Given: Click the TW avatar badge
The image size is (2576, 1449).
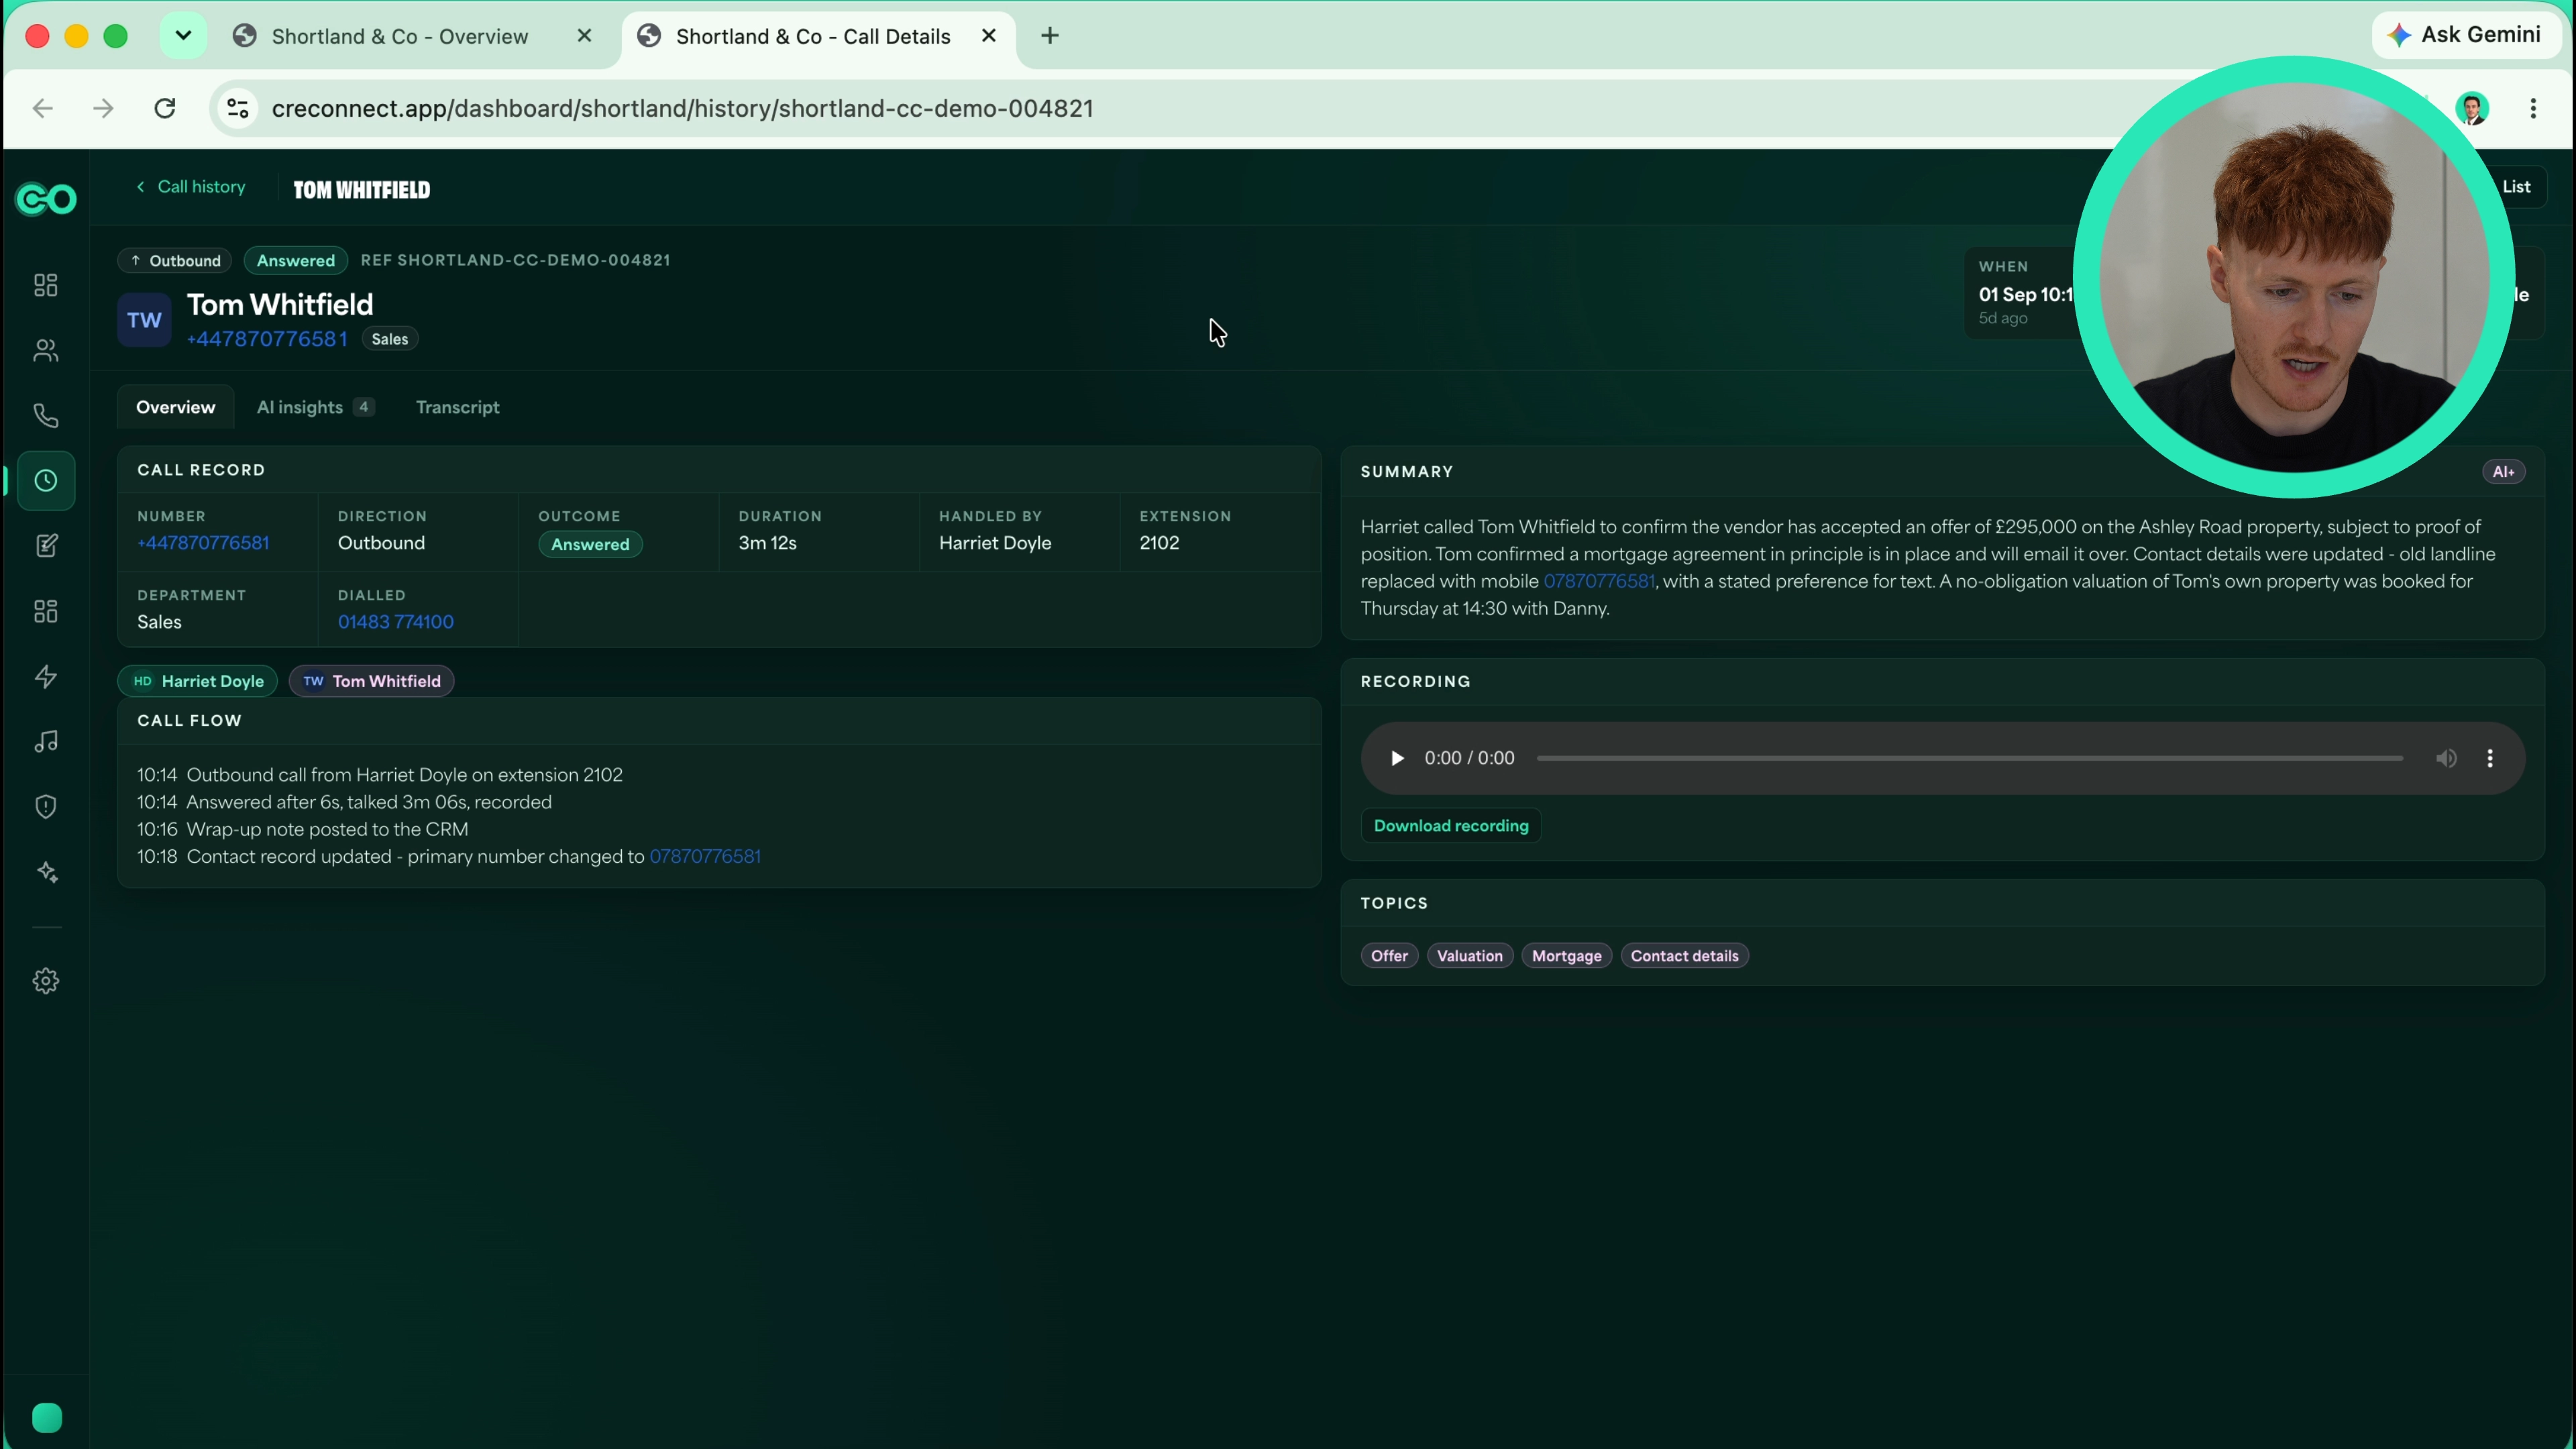Looking at the screenshot, I should tap(144, 320).
